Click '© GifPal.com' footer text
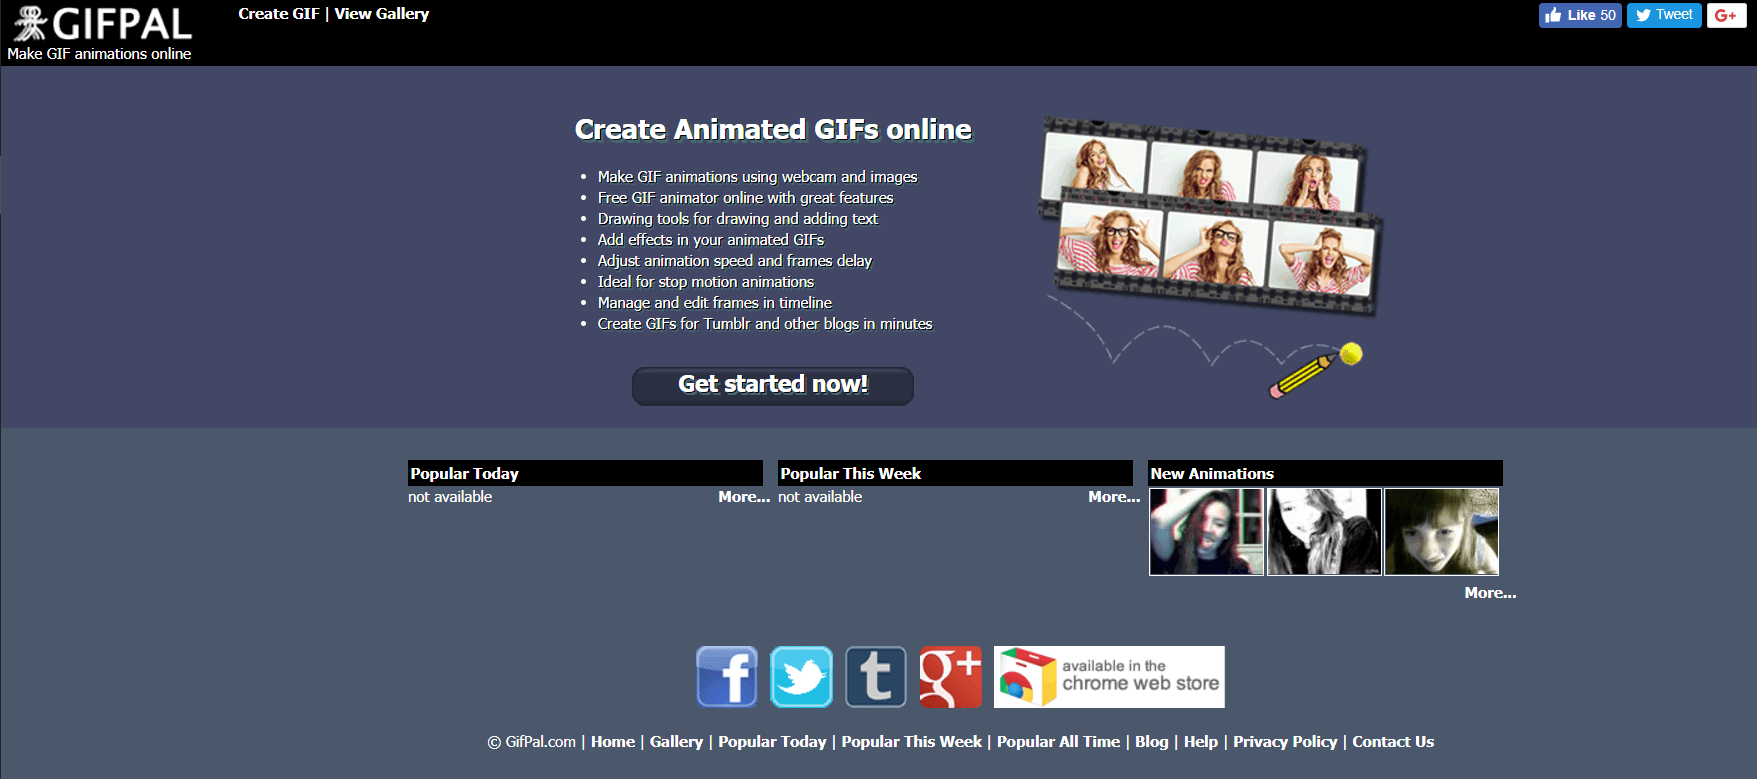 tap(532, 742)
